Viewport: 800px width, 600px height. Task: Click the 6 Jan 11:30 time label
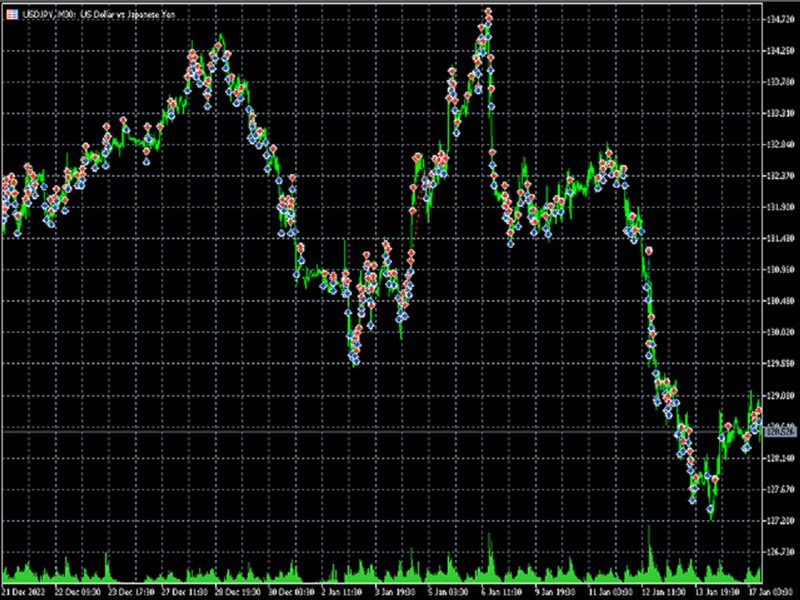pos(501,592)
